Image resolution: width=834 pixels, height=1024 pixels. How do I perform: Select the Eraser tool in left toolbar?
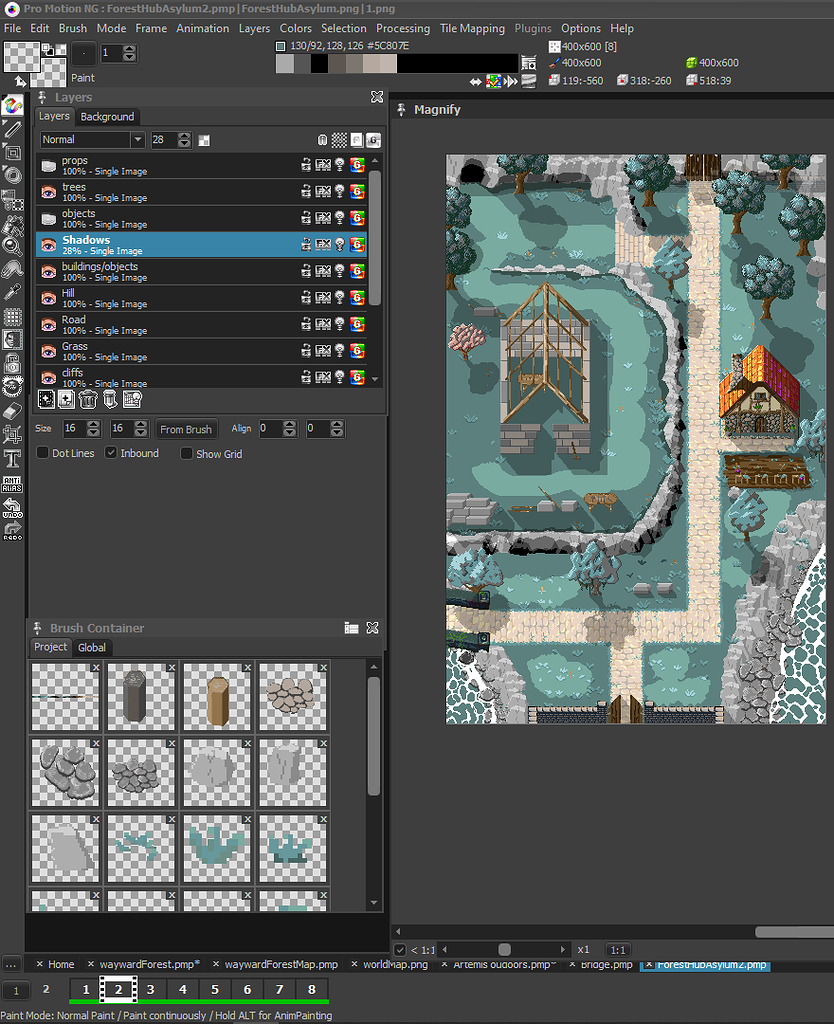click(x=12, y=412)
